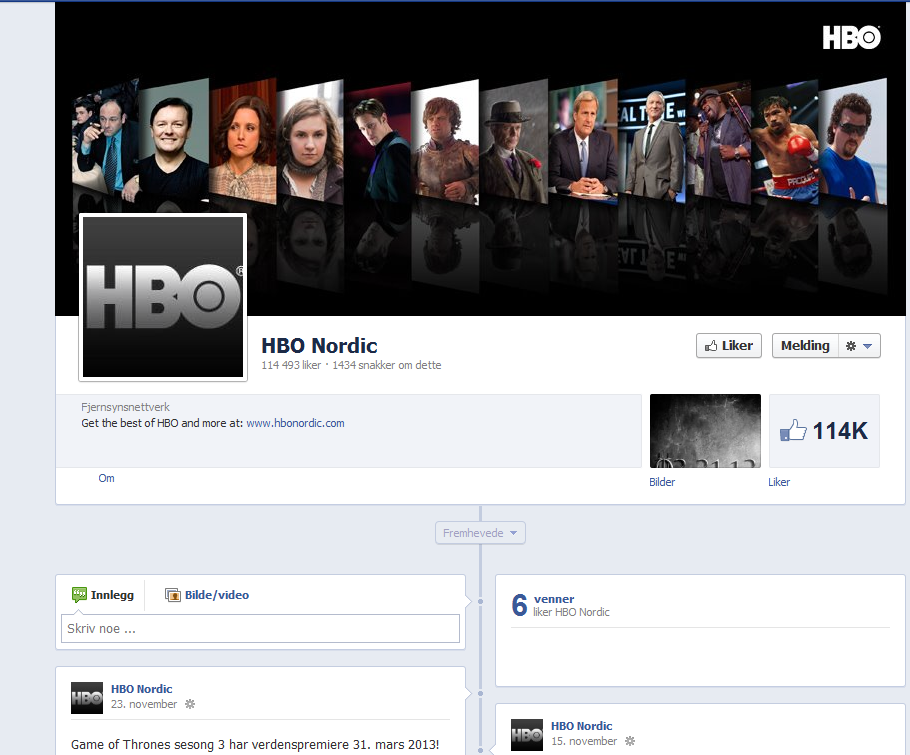
Task: Click HBO avatar on 23. november post
Action: 86,698
